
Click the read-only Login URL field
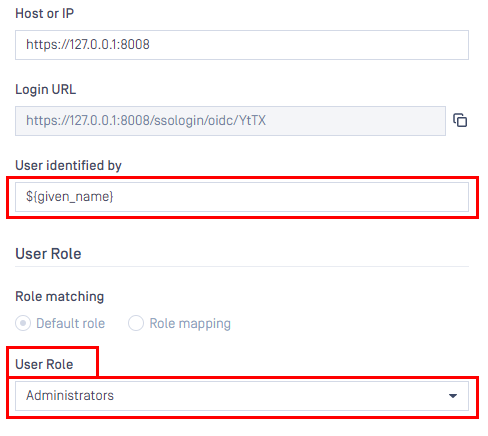230,121
